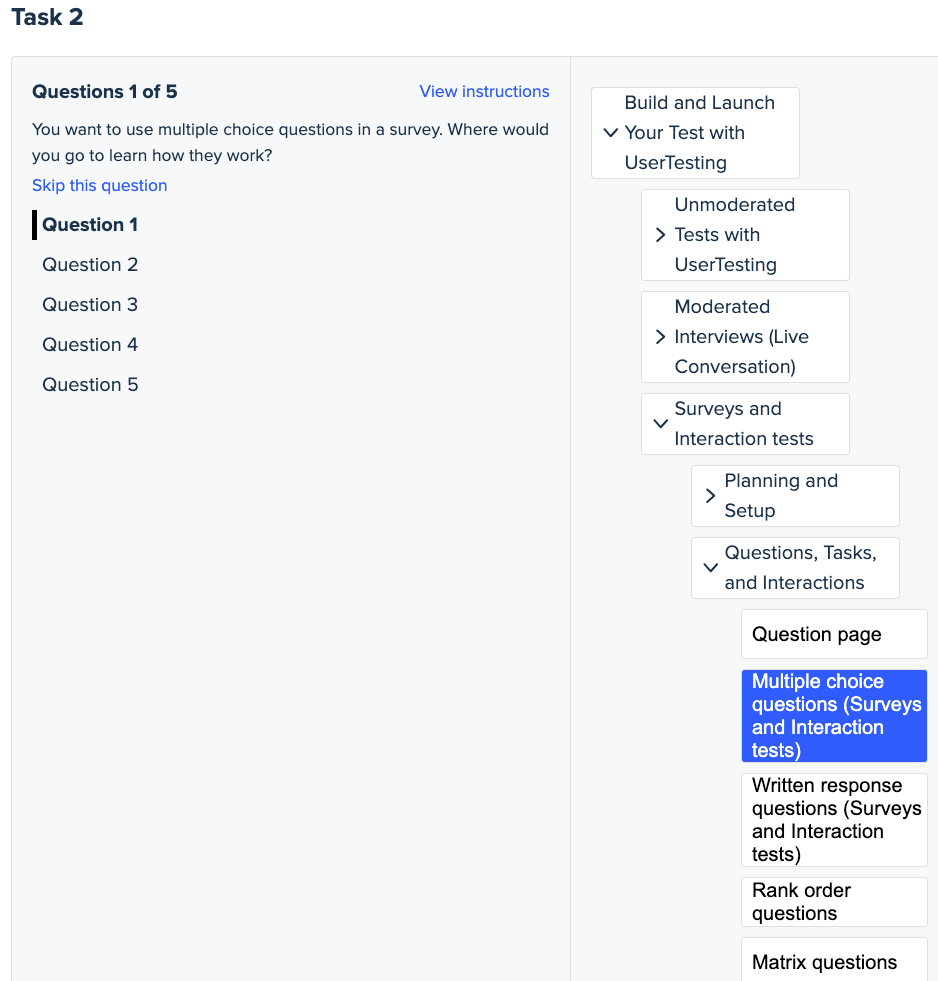Switch to Question 3
The image size is (938, 981).
point(90,305)
